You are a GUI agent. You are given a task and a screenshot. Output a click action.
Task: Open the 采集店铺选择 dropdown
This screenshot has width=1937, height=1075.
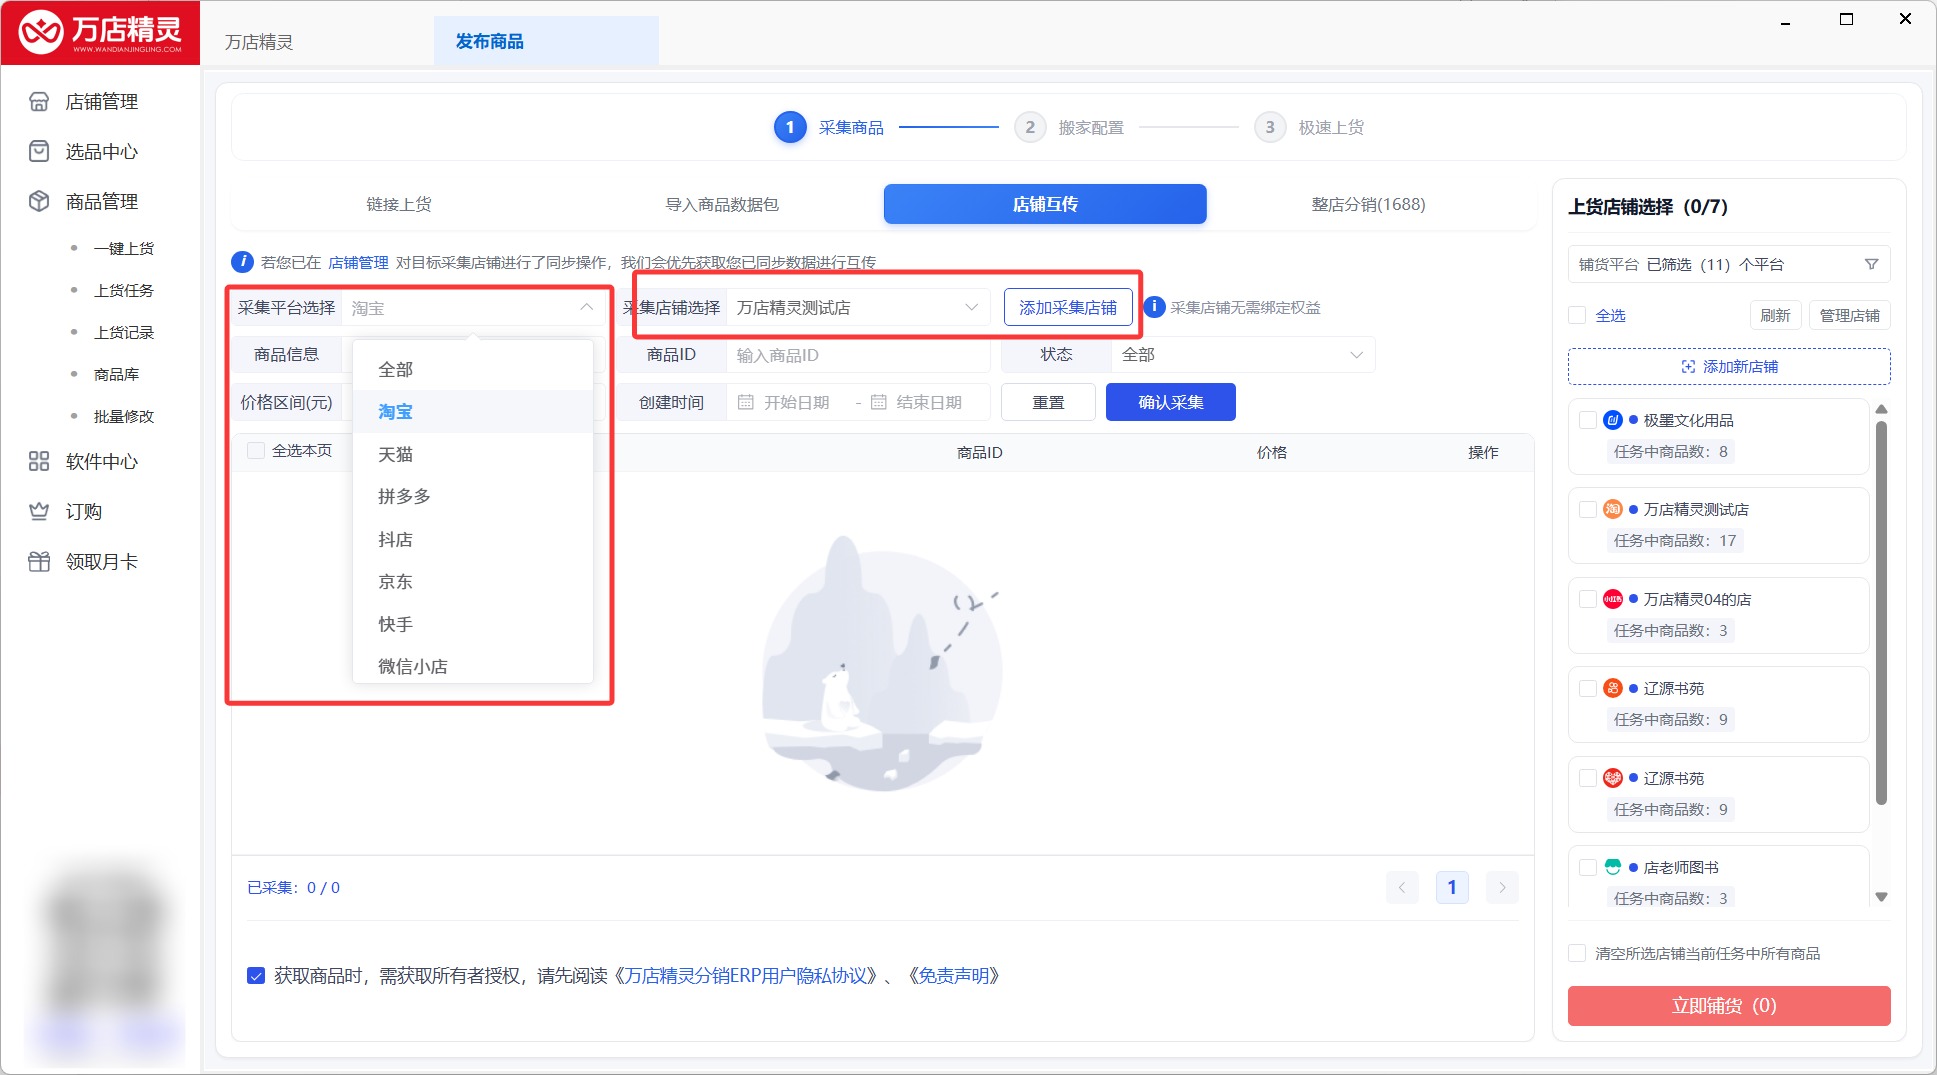(x=858, y=307)
